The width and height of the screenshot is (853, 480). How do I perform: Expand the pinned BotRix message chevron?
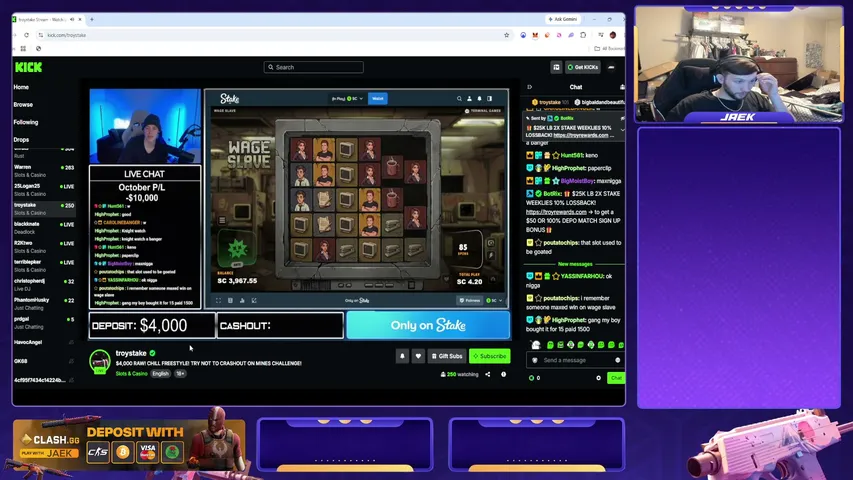click(622, 130)
